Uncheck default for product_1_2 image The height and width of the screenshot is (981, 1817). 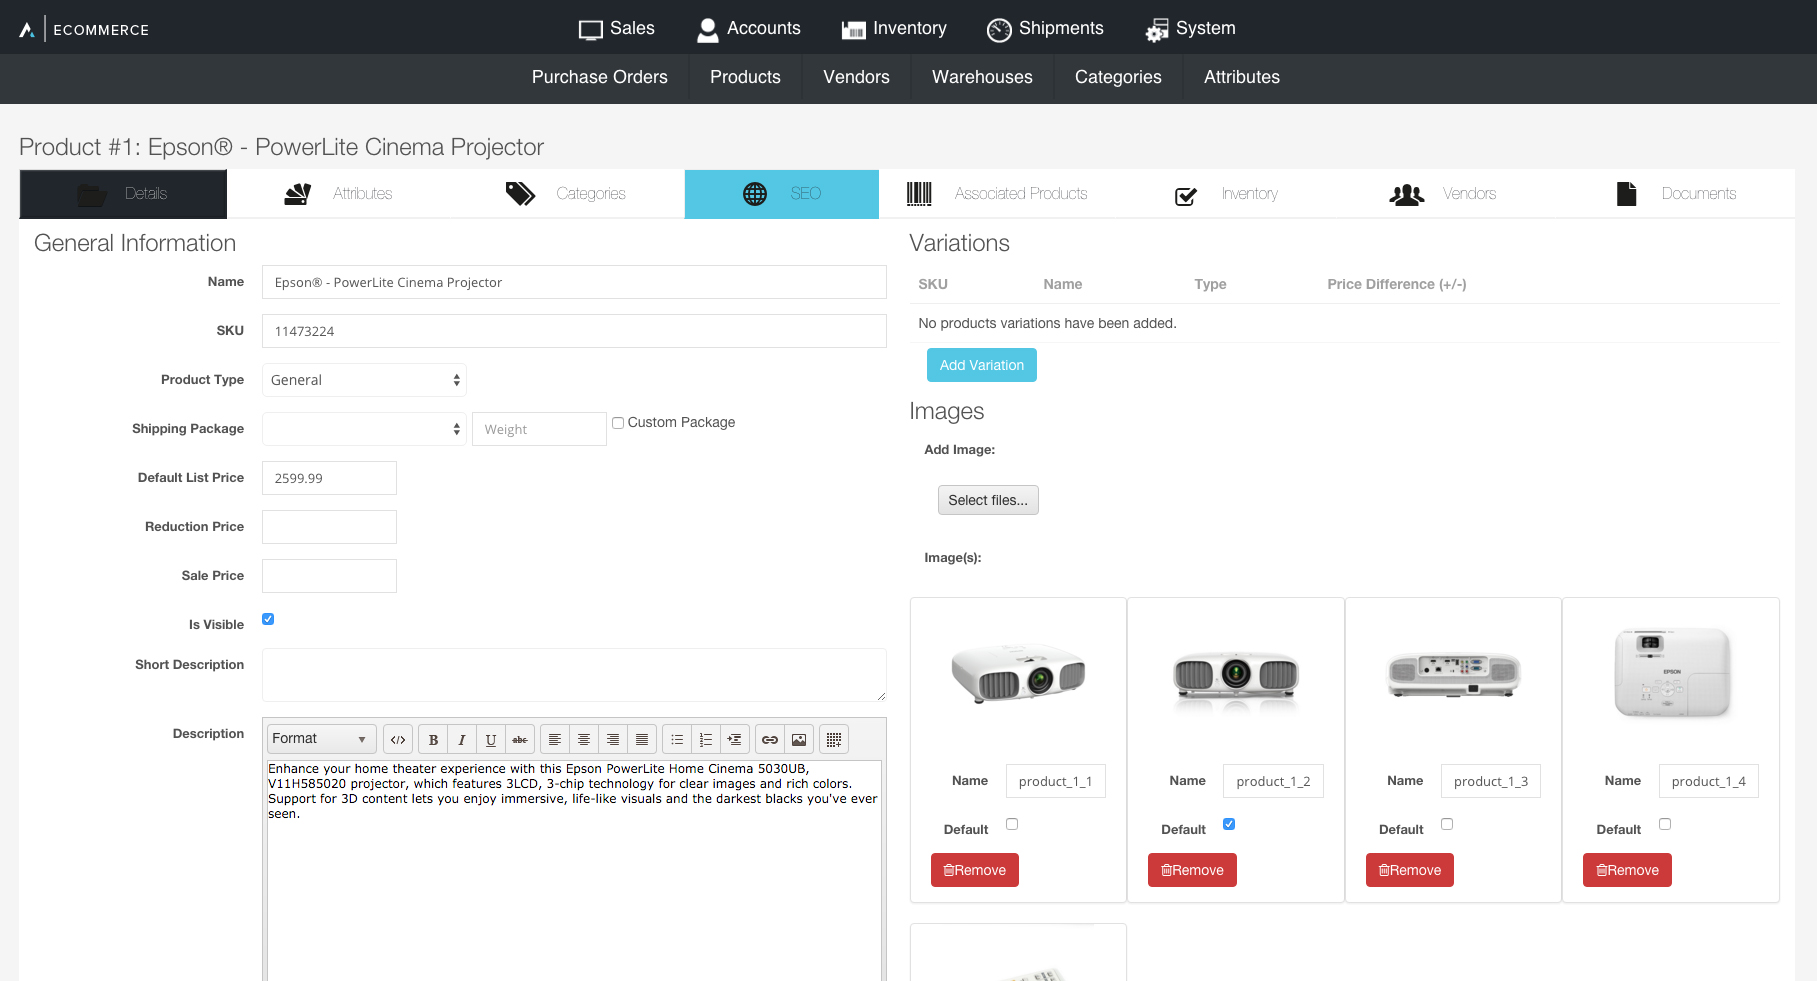[1229, 824]
